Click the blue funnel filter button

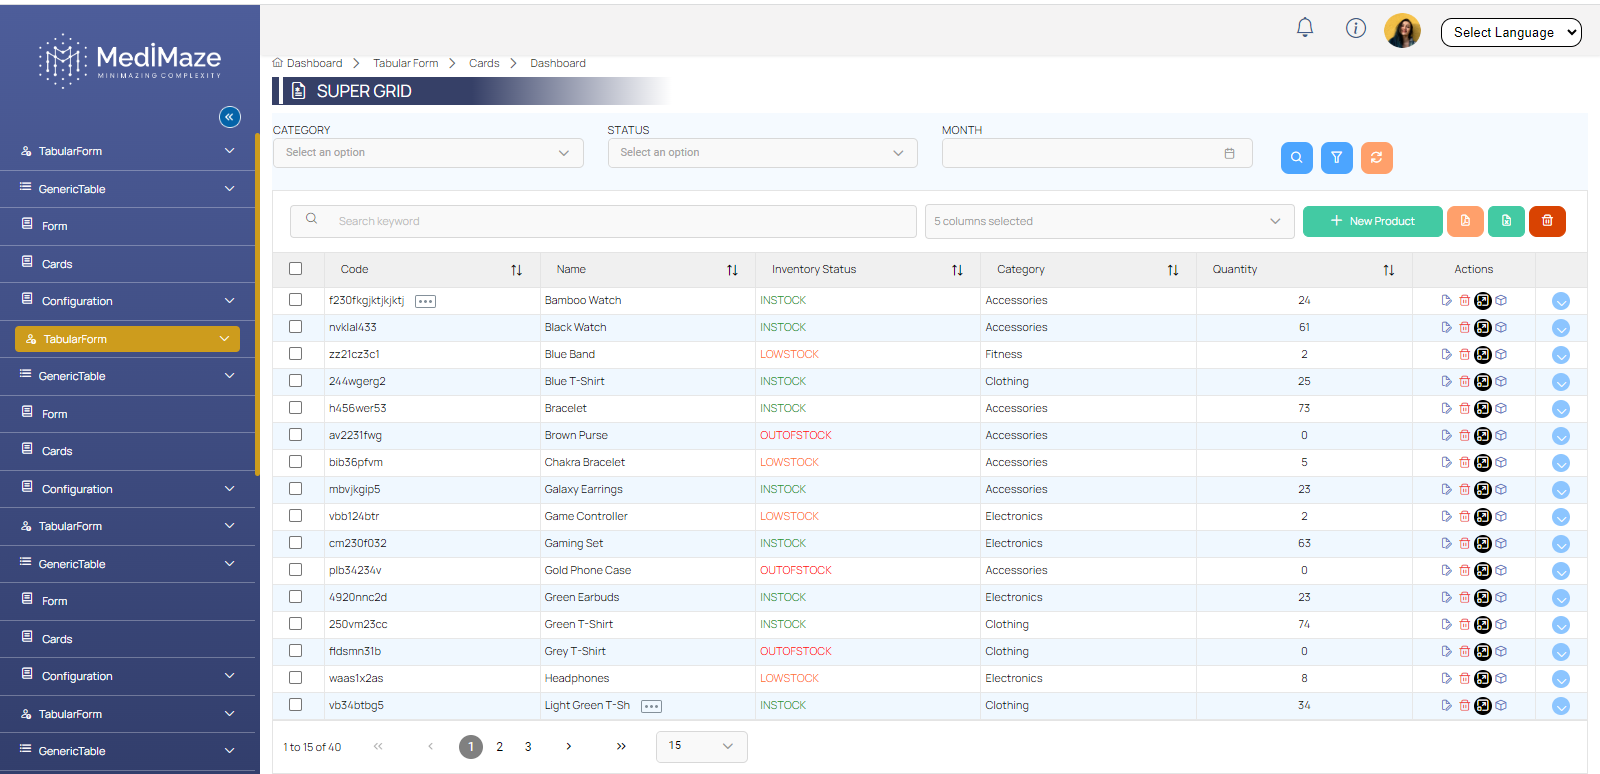tap(1336, 158)
